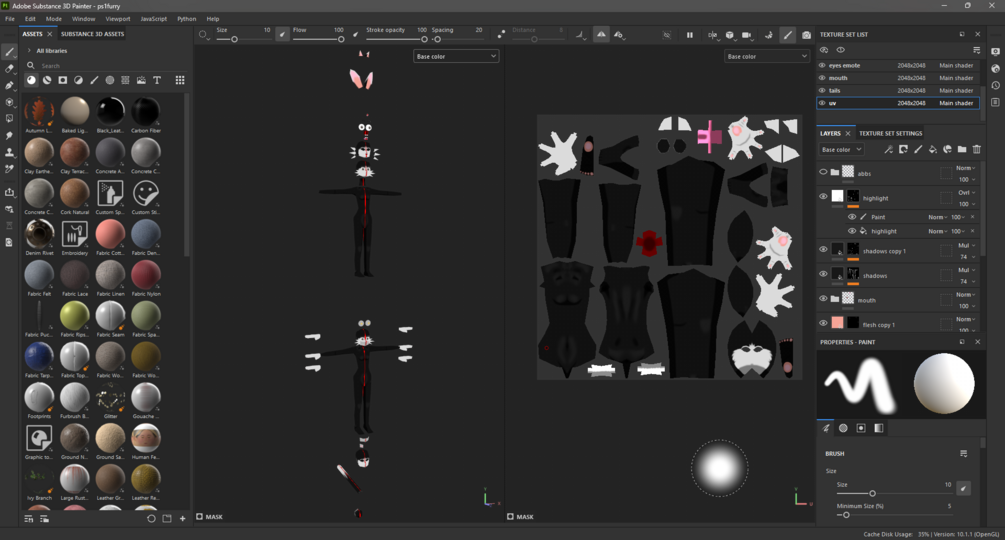The image size is (1005, 540).
Task: Toggle symmetry in top toolbar
Action: pos(601,35)
